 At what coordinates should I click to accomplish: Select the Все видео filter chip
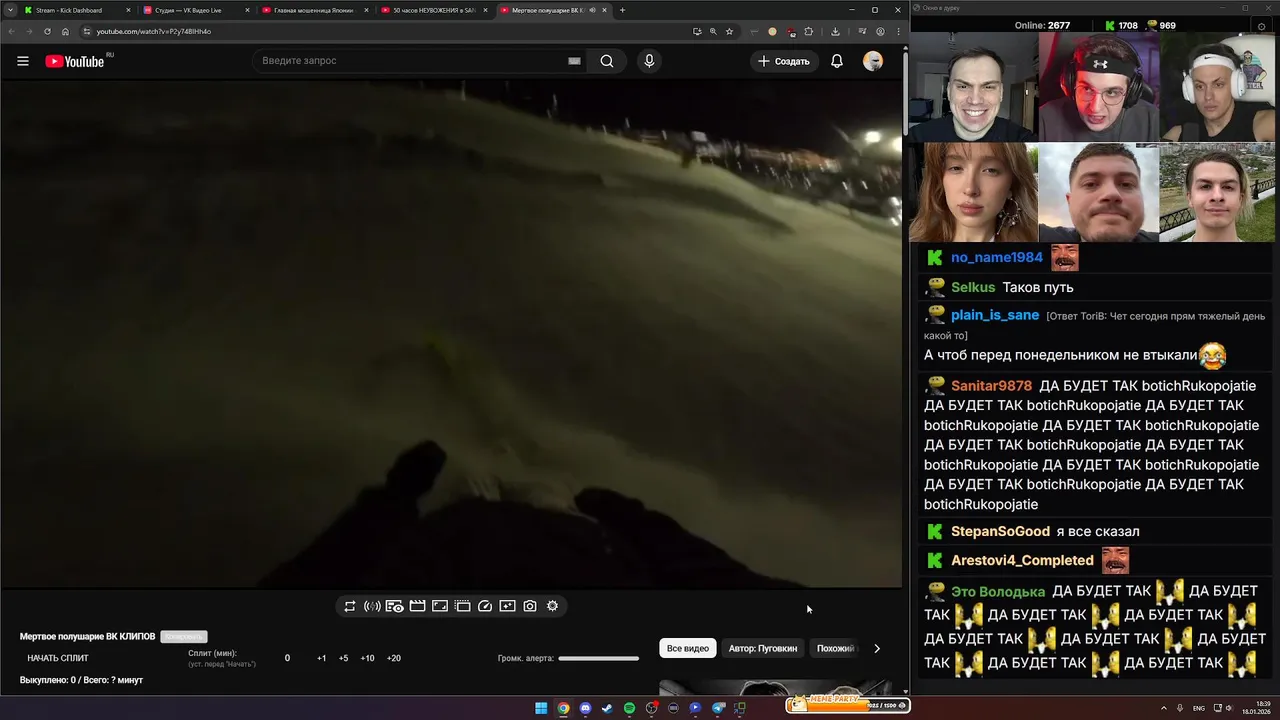click(688, 648)
